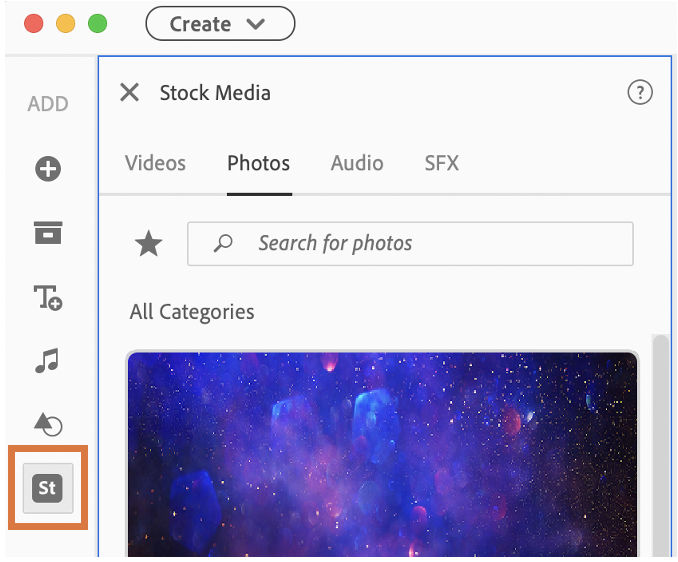The width and height of the screenshot is (678, 562).
Task: Toggle the favorites star filter
Action: coord(149,243)
